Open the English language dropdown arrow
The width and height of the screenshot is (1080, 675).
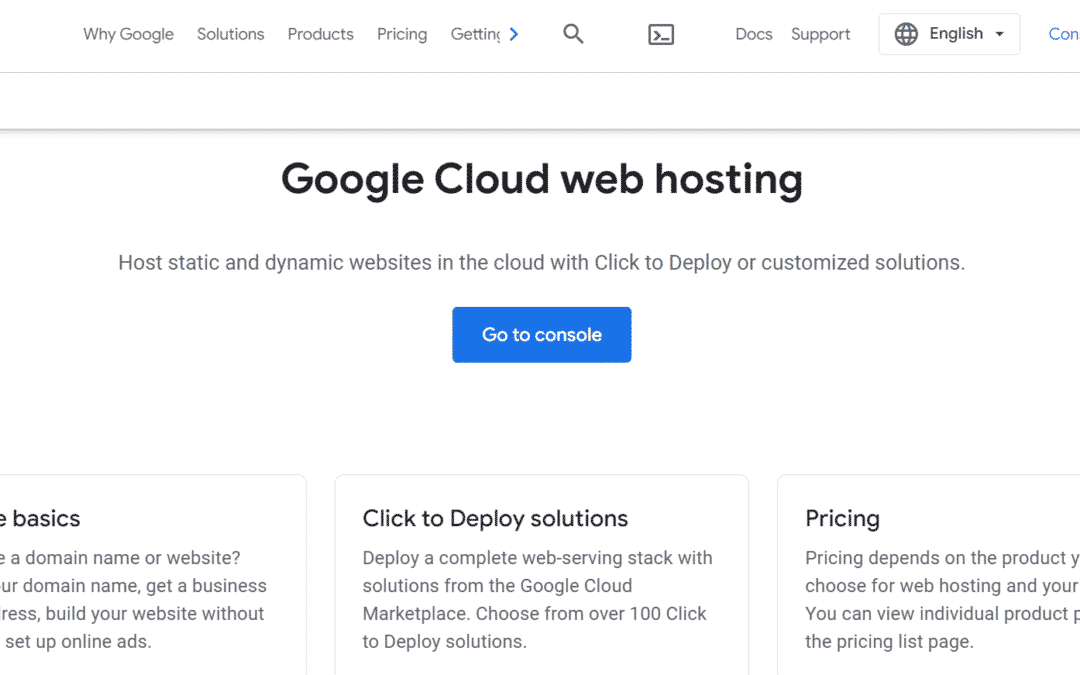click(x=999, y=34)
